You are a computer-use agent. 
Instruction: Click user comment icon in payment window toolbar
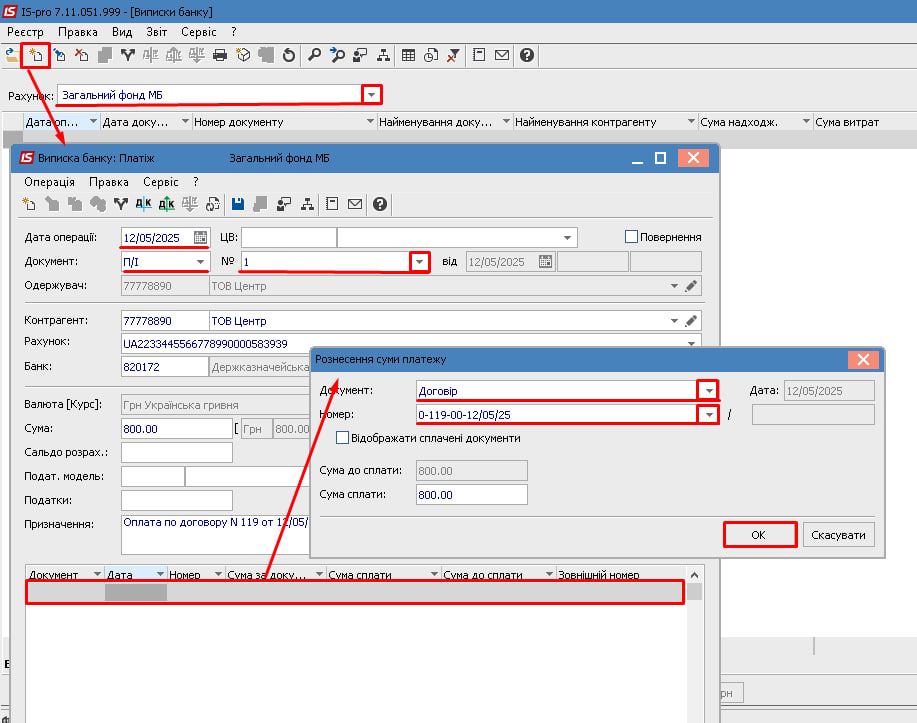(284, 204)
